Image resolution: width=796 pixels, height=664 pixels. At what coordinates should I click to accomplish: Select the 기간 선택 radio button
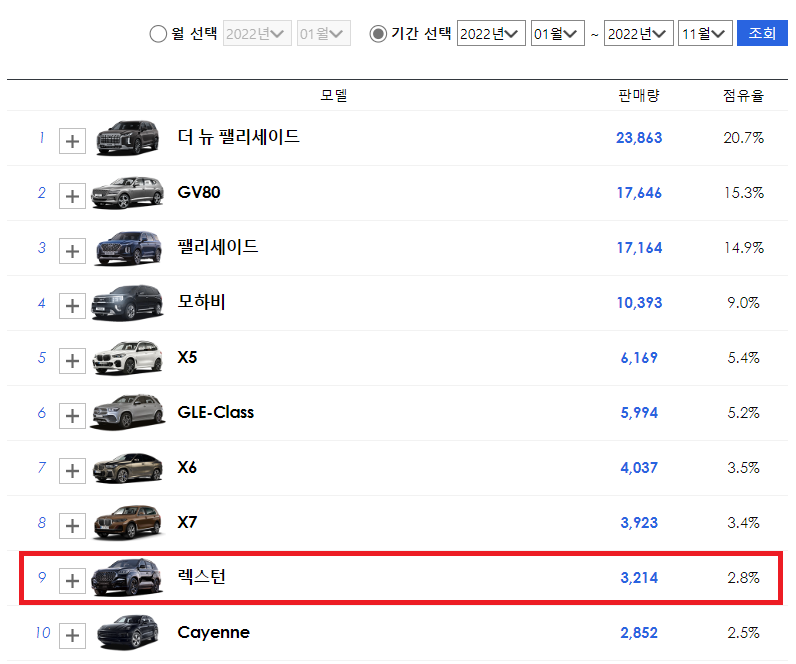pos(378,34)
